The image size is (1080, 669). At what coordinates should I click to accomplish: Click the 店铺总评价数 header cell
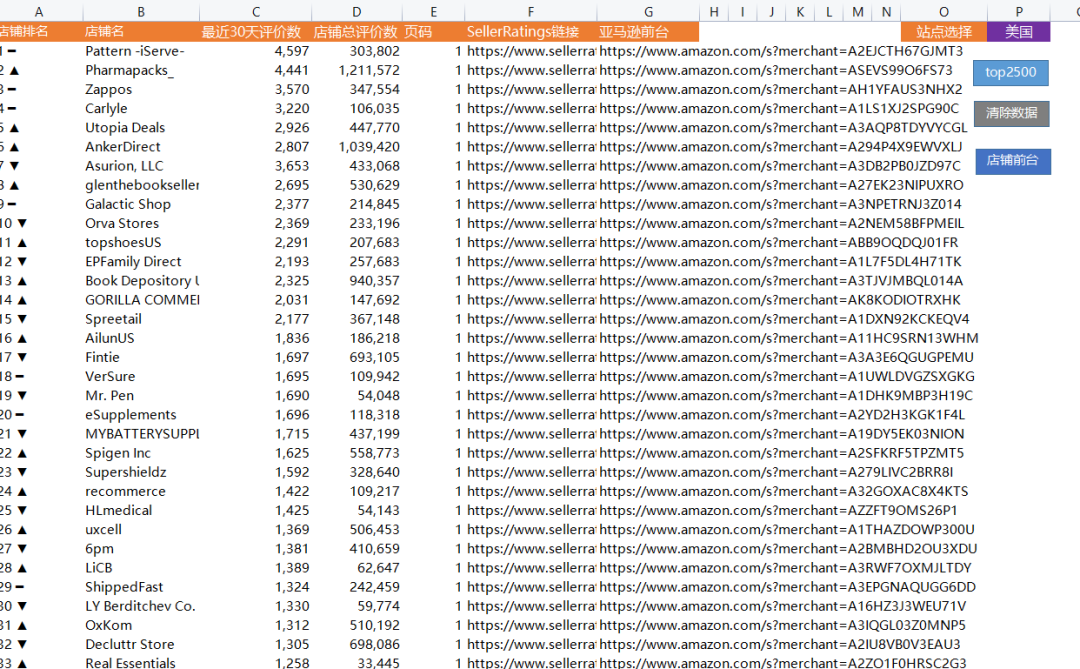[x=356, y=32]
